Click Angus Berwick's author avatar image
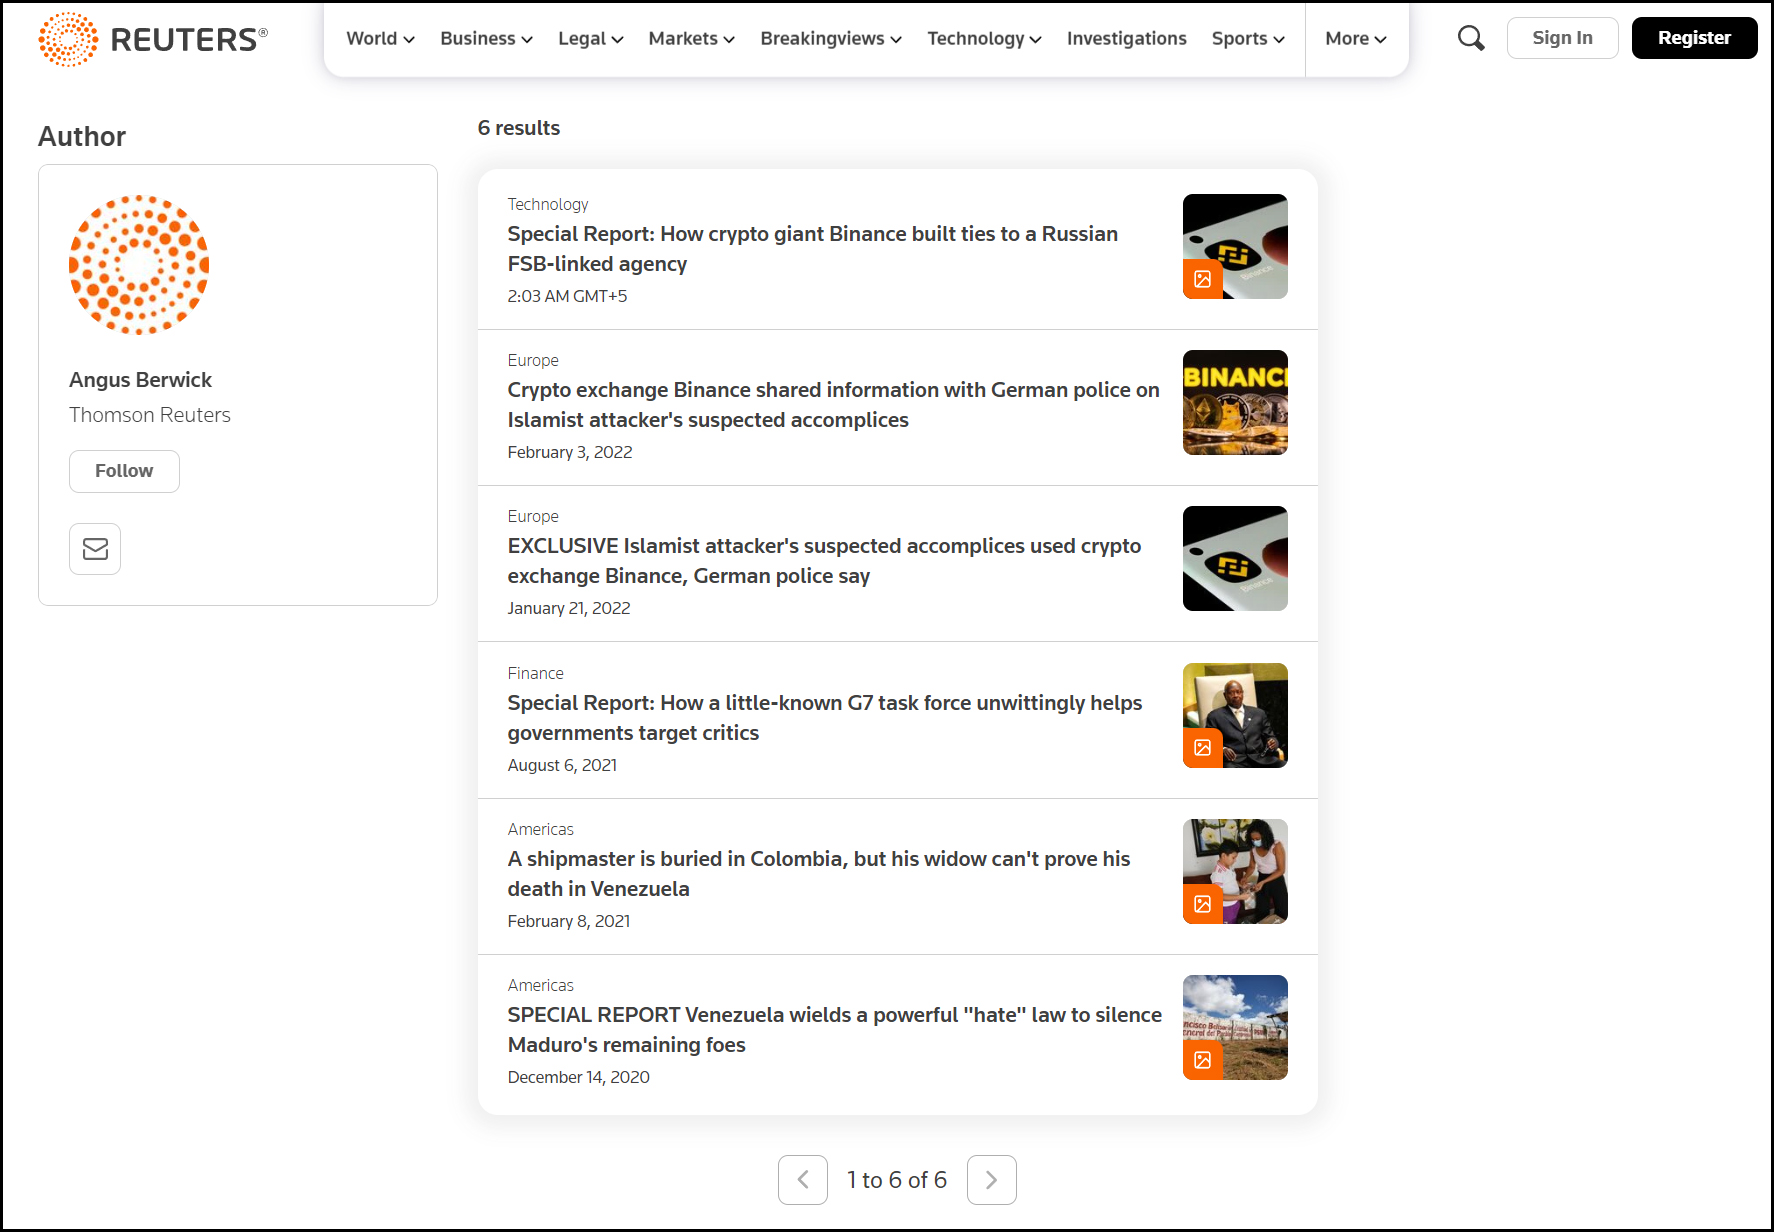This screenshot has width=1774, height=1232. [139, 265]
